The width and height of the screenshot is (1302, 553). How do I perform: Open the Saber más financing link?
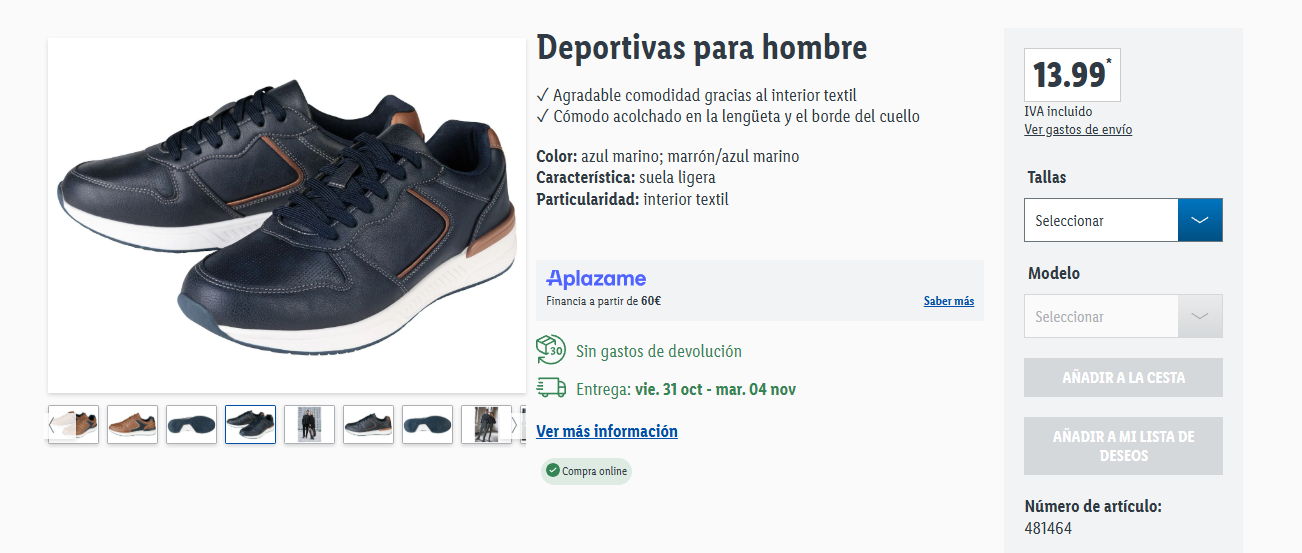coord(949,301)
